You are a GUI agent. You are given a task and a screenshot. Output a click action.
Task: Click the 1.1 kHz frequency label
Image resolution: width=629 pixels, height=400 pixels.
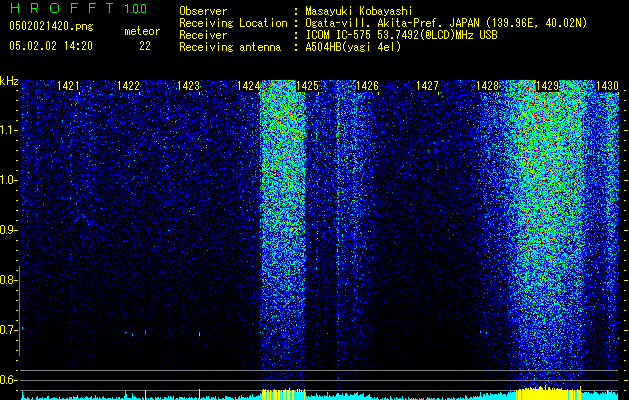7,130
